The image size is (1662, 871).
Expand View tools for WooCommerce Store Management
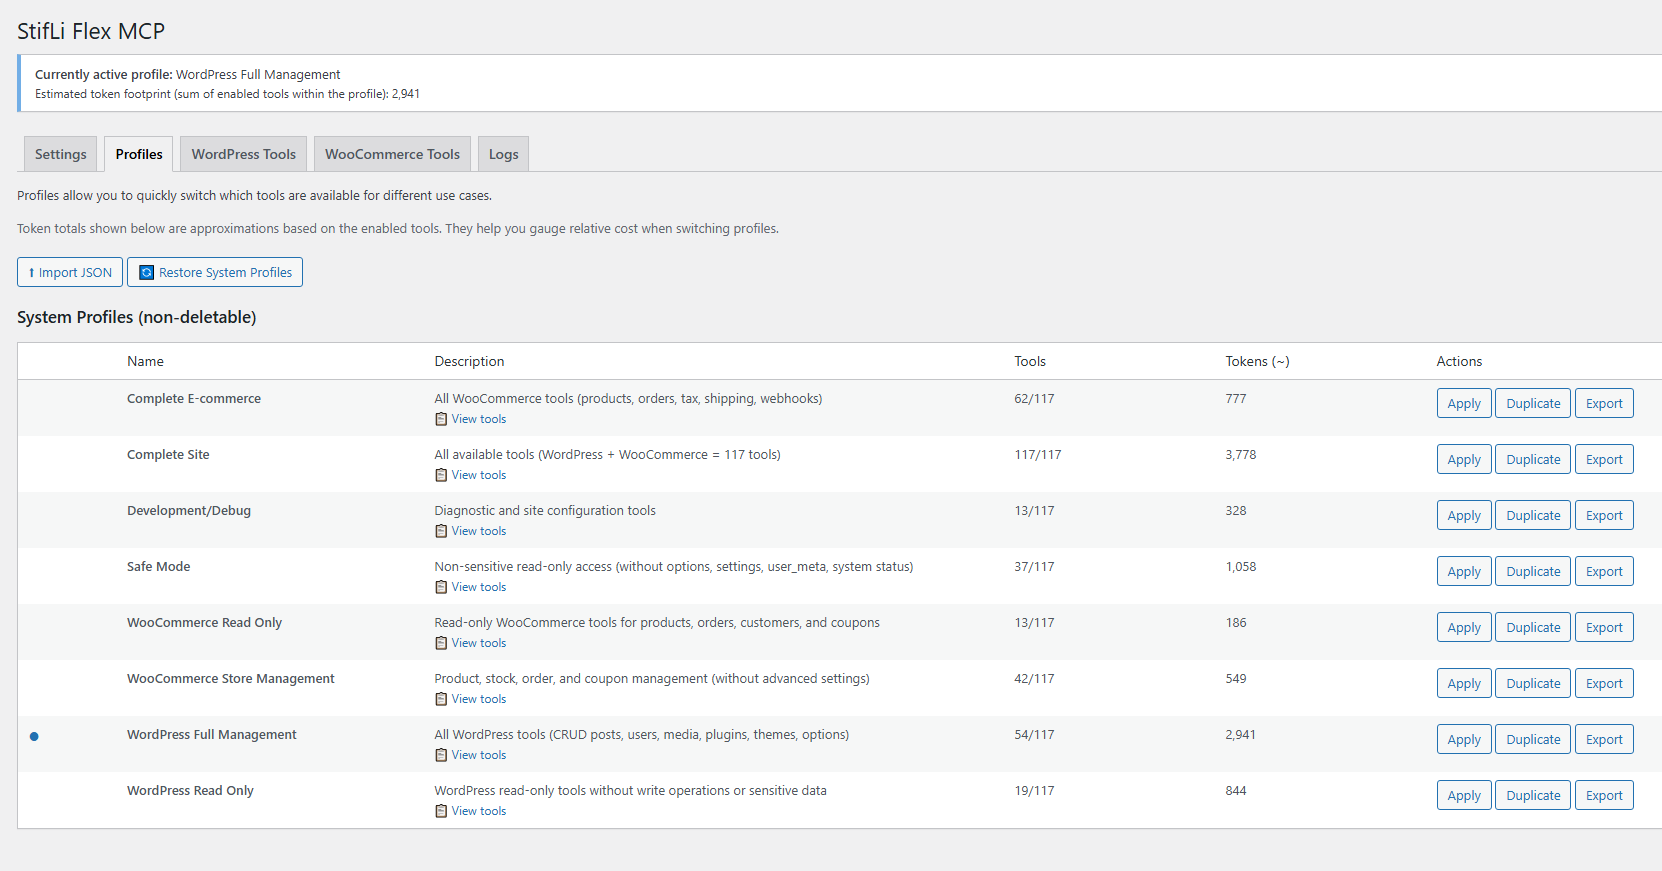coord(478,700)
